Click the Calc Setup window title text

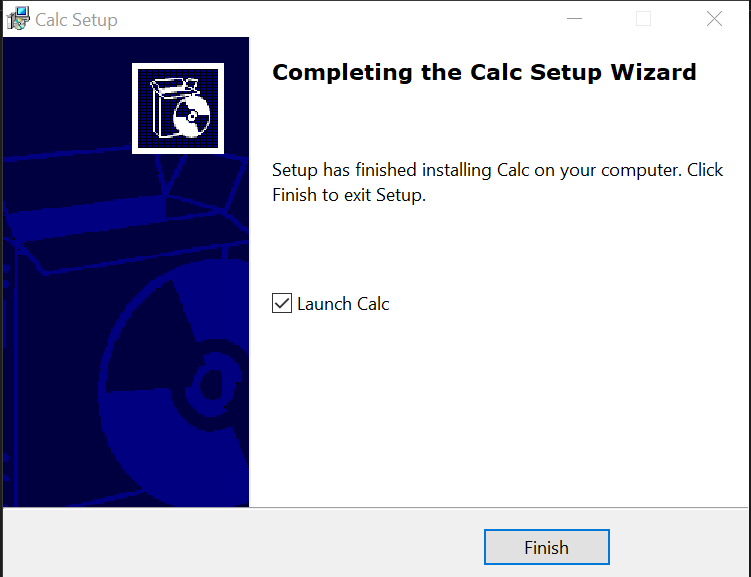click(x=76, y=20)
